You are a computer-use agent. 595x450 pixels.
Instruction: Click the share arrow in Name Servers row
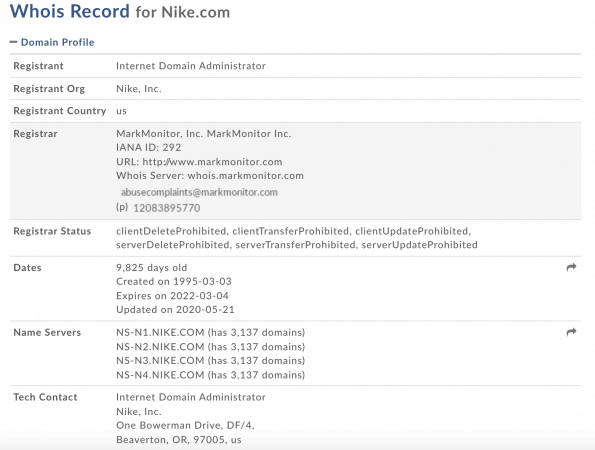point(571,332)
